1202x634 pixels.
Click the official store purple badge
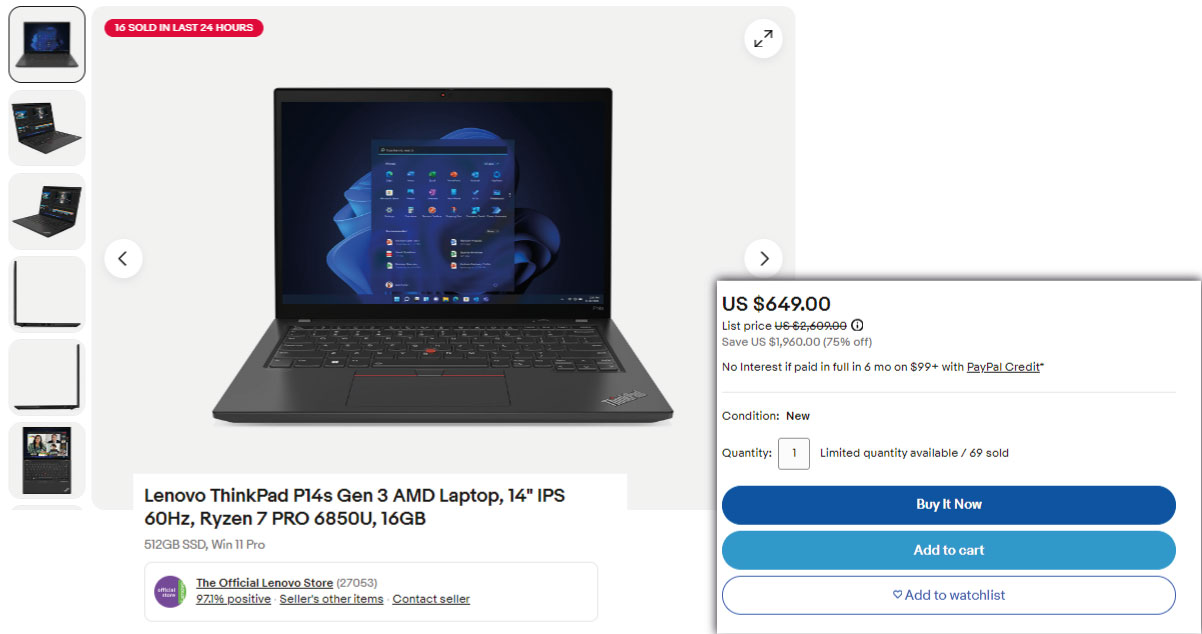coord(170,591)
